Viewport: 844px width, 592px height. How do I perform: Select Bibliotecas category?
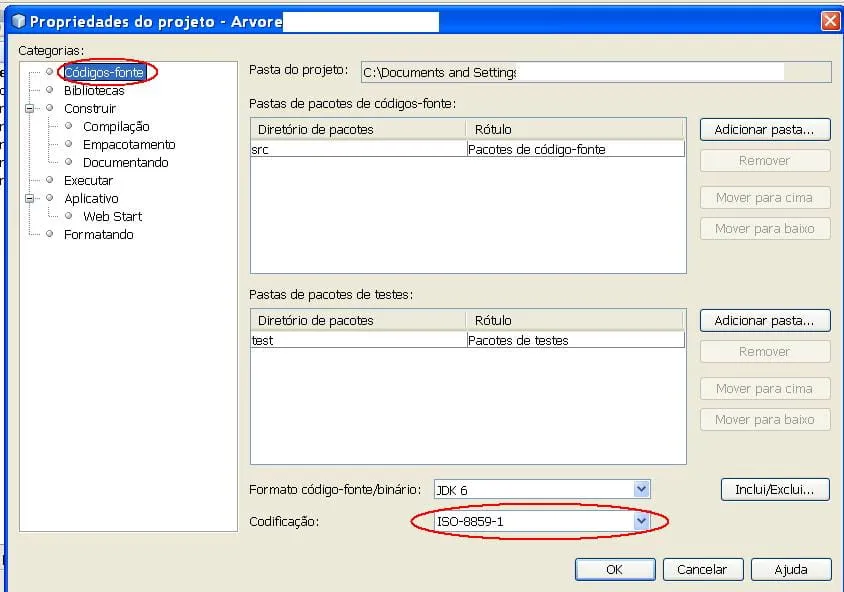(94, 90)
